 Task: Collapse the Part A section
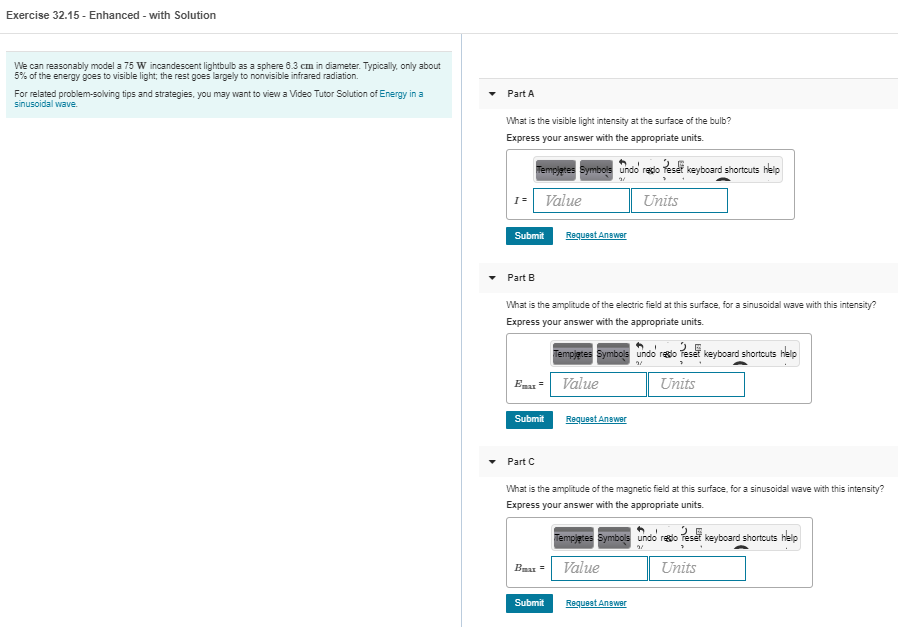[492, 94]
